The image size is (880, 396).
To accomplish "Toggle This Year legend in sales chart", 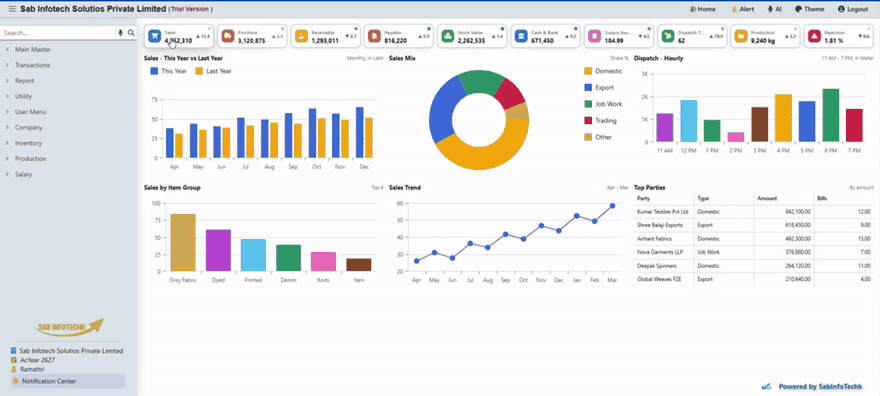I will coord(168,71).
